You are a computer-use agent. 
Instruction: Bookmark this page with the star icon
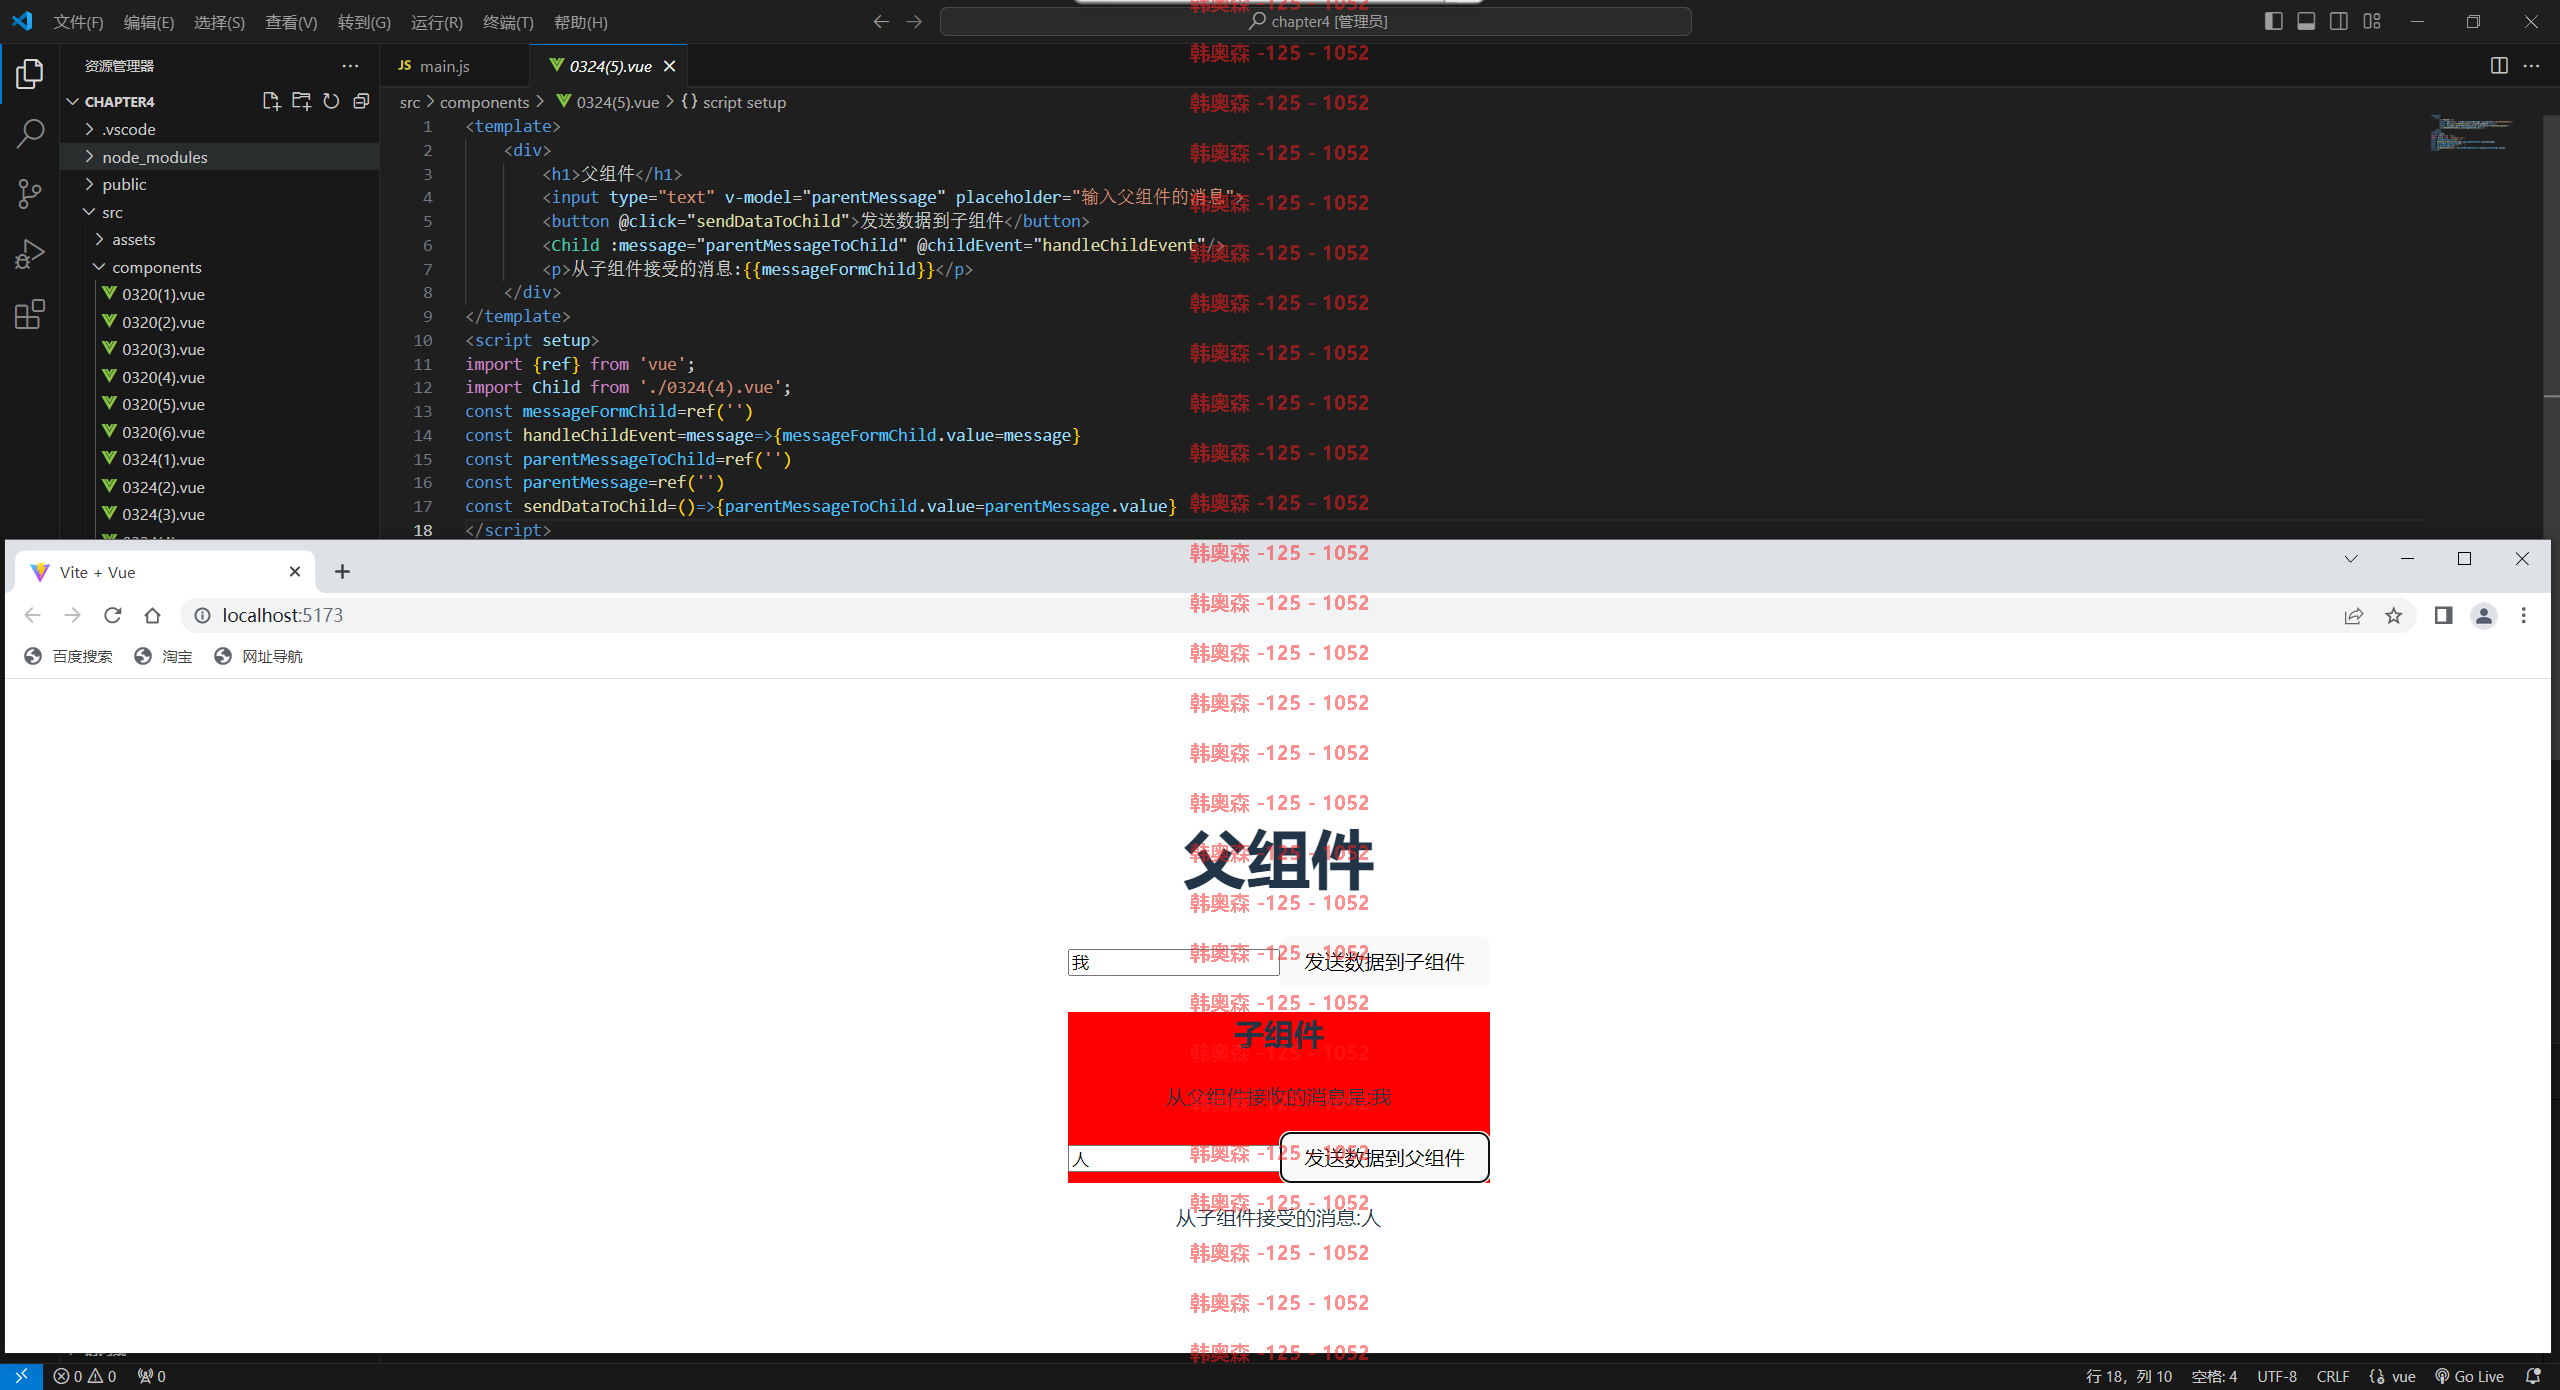coord(2393,615)
